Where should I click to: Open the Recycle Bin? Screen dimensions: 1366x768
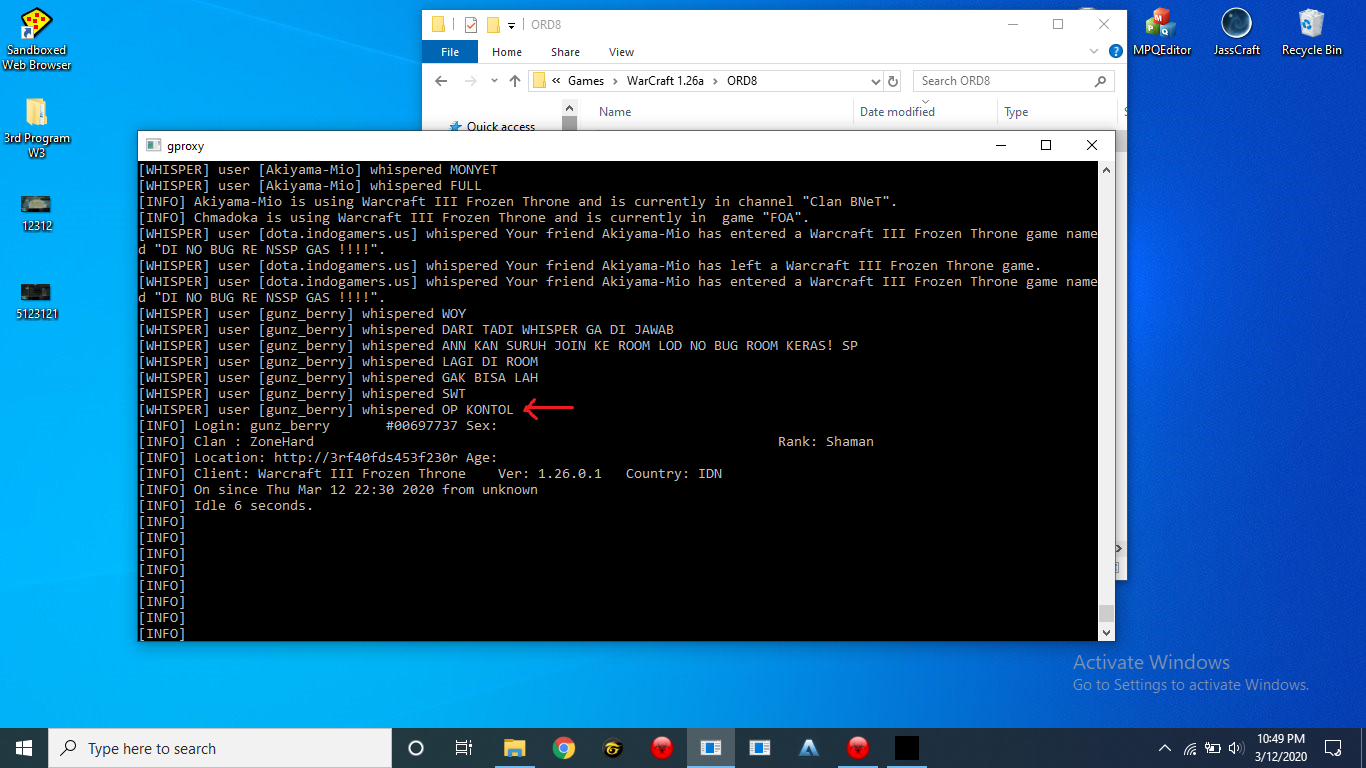coord(1311,32)
